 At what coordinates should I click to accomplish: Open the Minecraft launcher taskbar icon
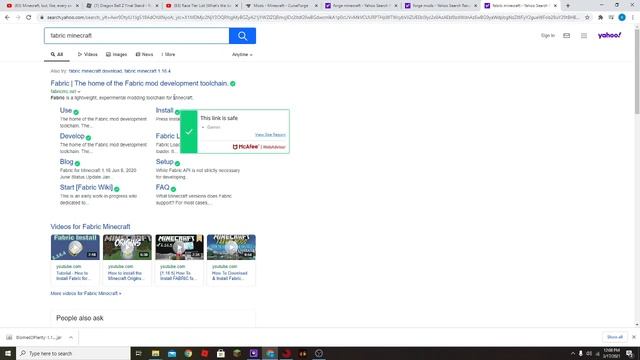pyautogui.click(x=237, y=353)
